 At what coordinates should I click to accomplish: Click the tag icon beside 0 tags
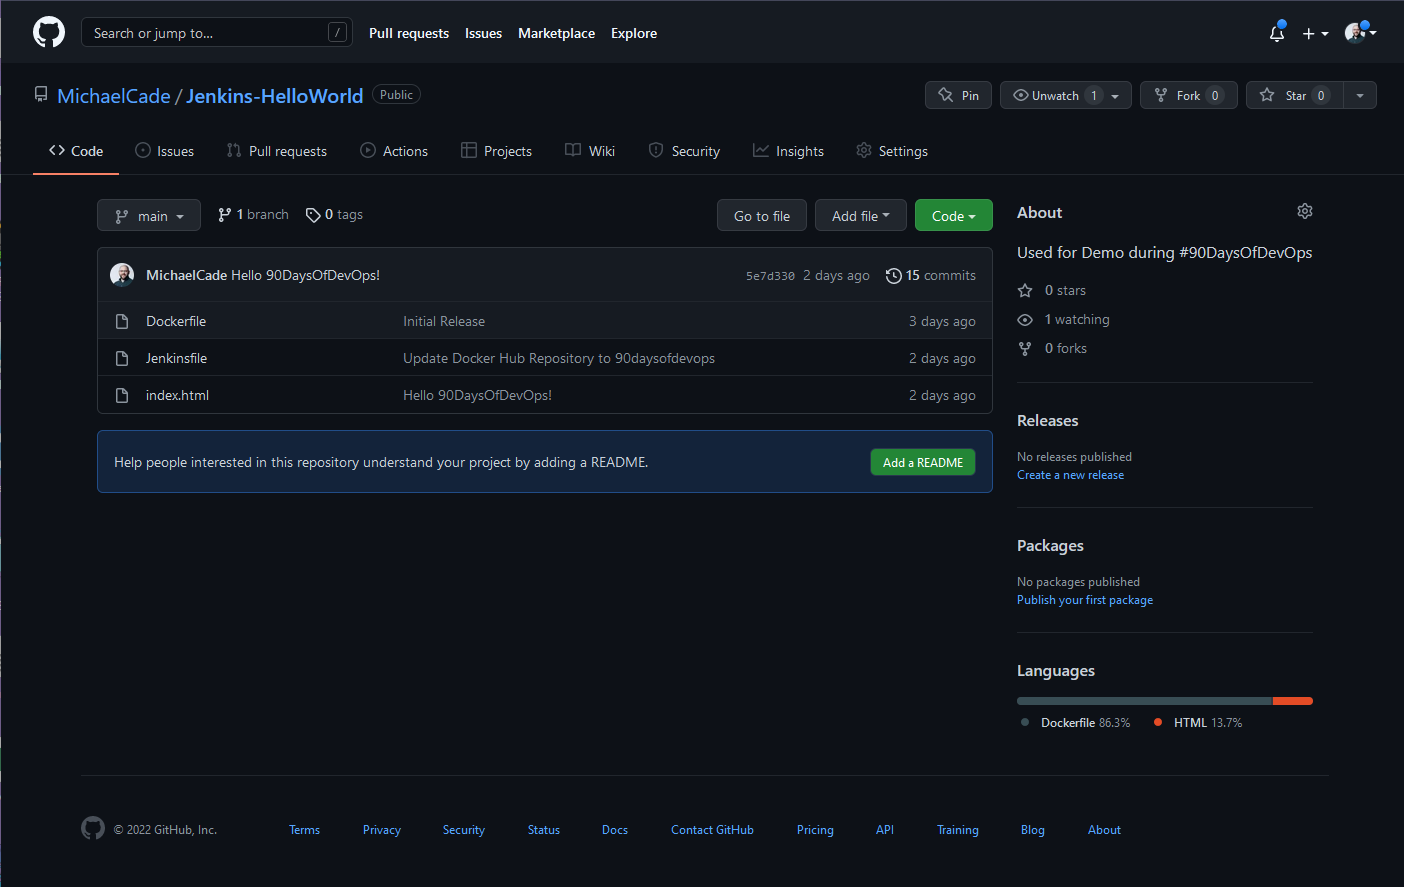click(x=313, y=215)
